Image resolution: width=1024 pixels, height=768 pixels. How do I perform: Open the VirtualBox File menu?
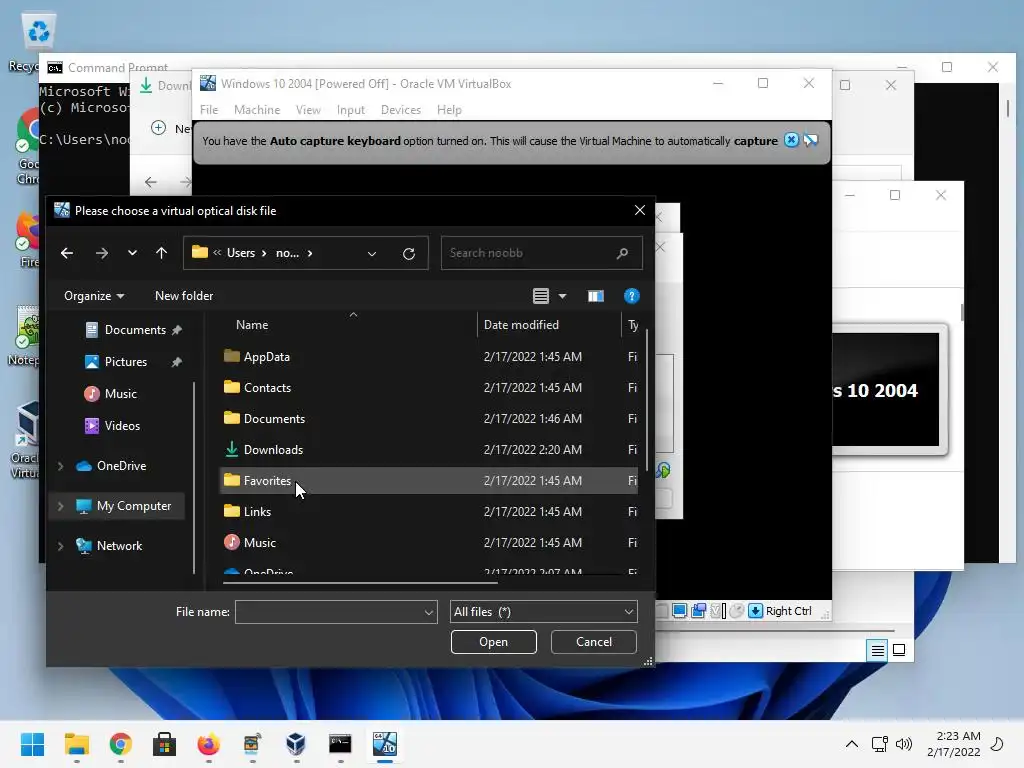point(209,110)
